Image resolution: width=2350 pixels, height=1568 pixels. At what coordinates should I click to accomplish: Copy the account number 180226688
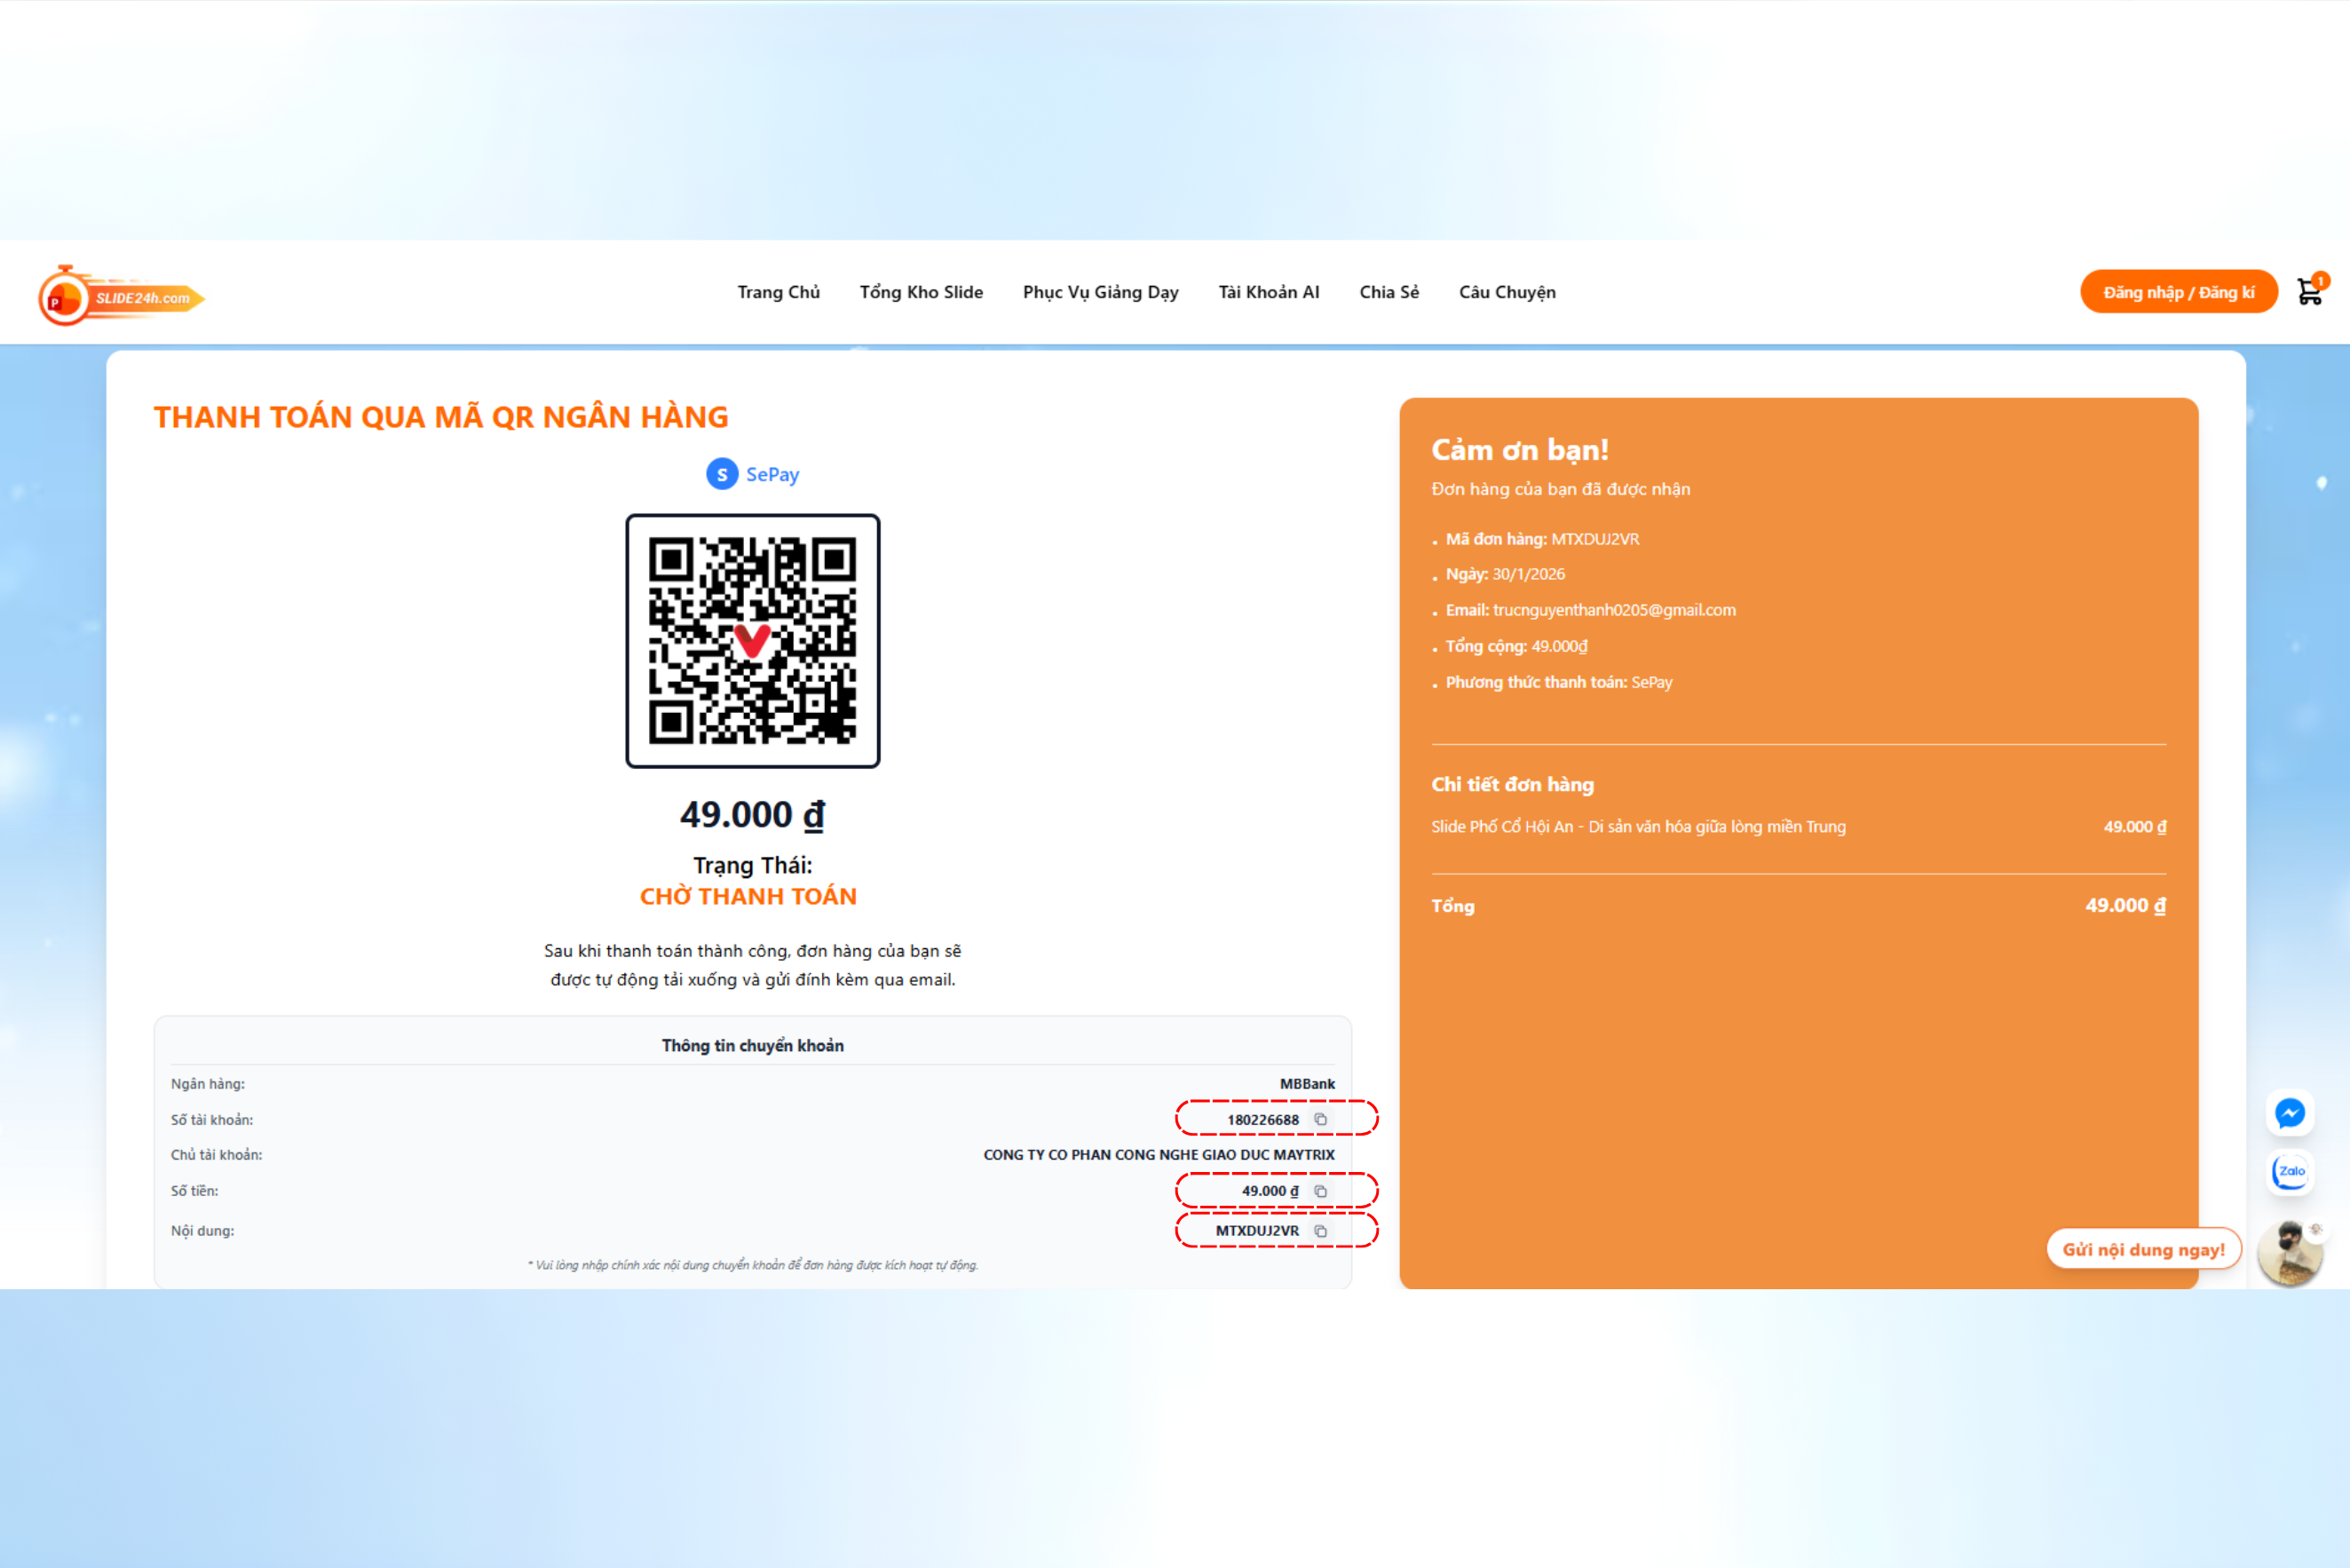click(x=1320, y=1119)
